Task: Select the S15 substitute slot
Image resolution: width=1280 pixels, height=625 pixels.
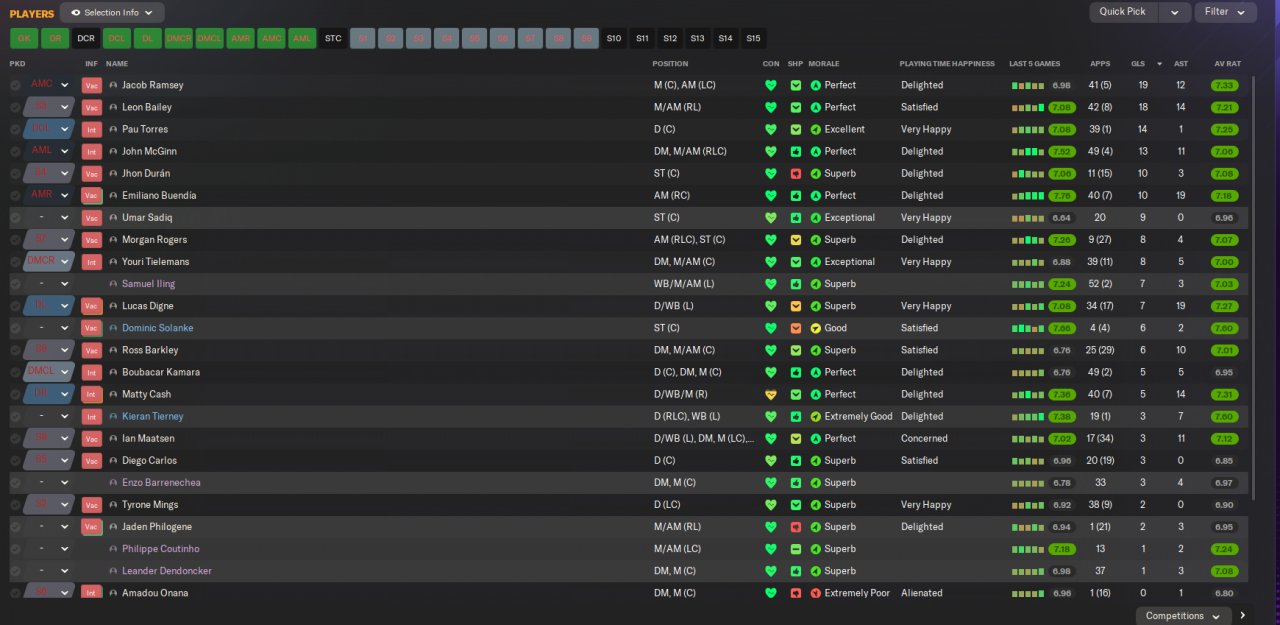Action: pyautogui.click(x=753, y=38)
